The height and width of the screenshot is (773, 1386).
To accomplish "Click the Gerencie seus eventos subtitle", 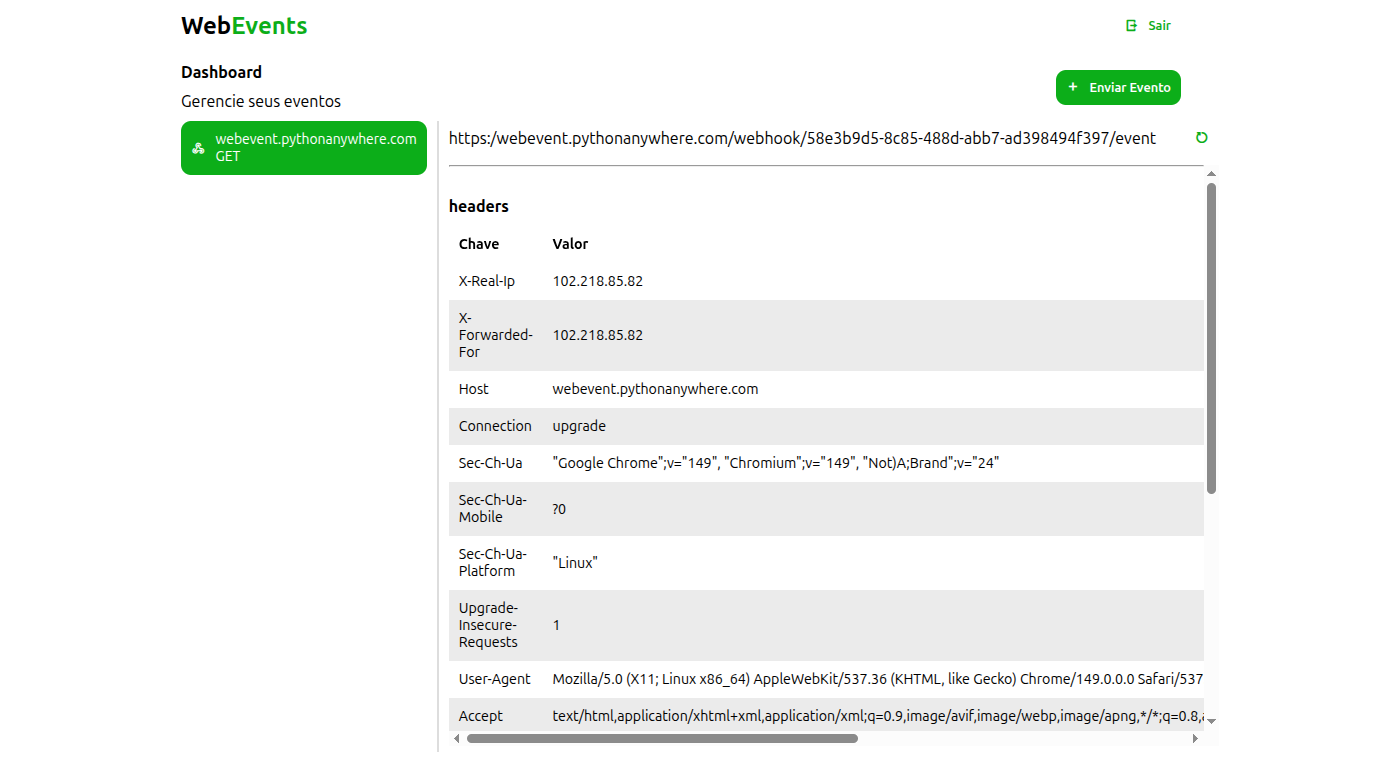I will click(x=261, y=101).
